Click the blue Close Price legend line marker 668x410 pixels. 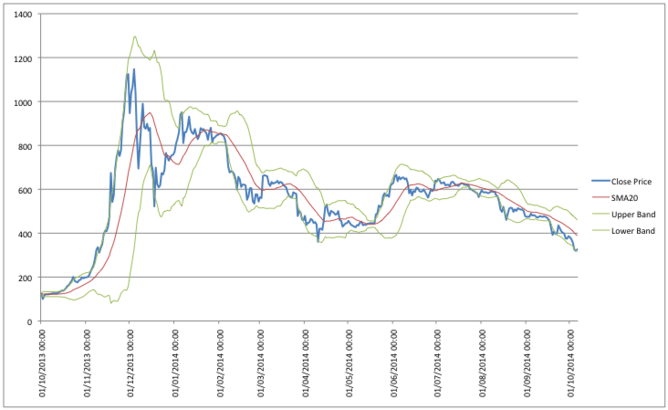598,182
